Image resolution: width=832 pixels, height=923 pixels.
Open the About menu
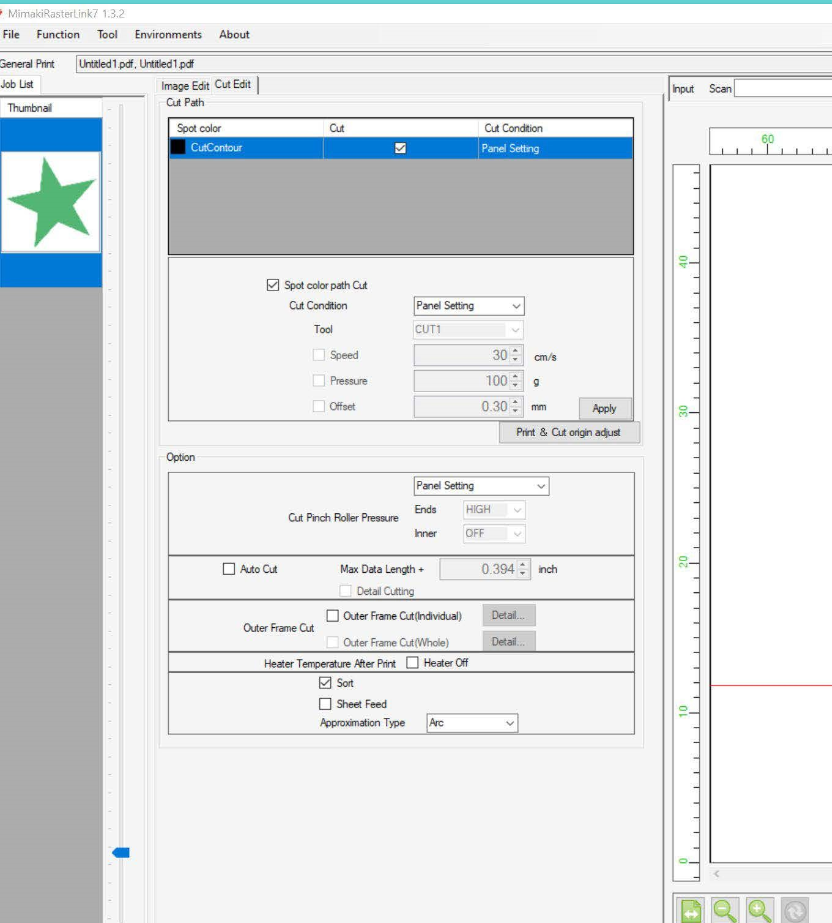click(x=234, y=35)
